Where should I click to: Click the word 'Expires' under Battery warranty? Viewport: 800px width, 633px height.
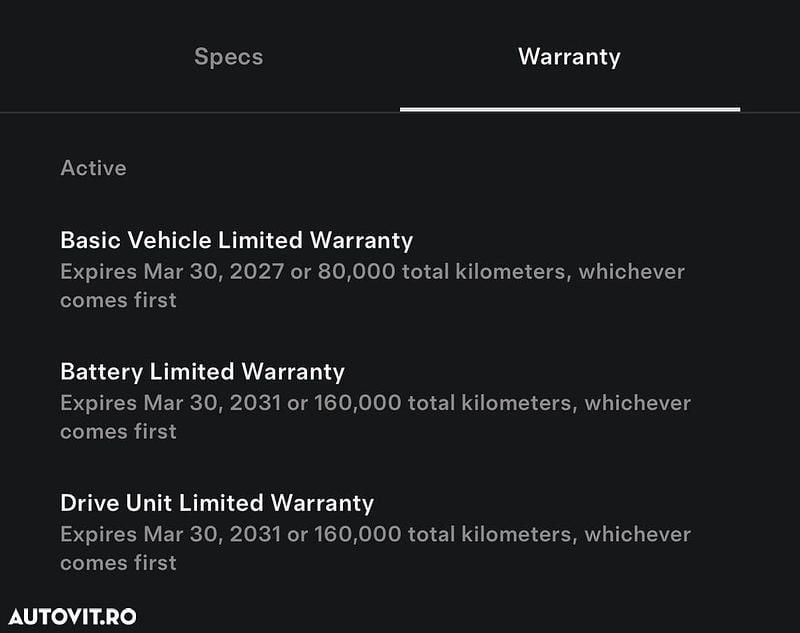coord(97,403)
